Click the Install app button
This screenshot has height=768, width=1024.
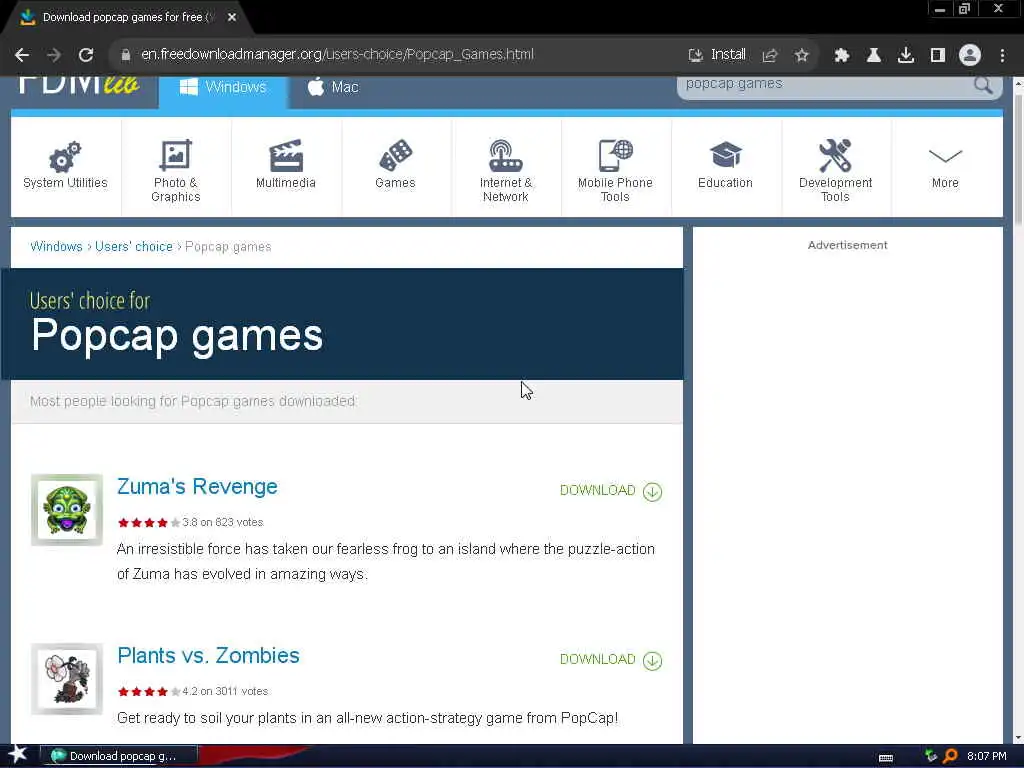(717, 55)
